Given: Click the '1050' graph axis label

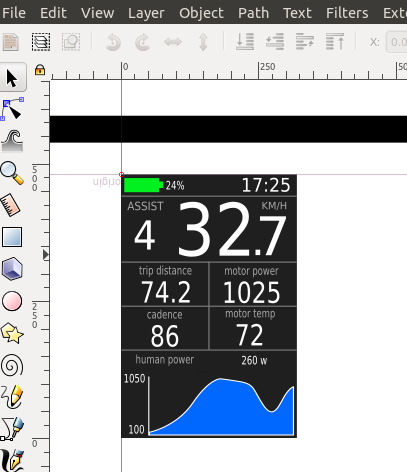Looking at the screenshot, I should tap(135, 379).
